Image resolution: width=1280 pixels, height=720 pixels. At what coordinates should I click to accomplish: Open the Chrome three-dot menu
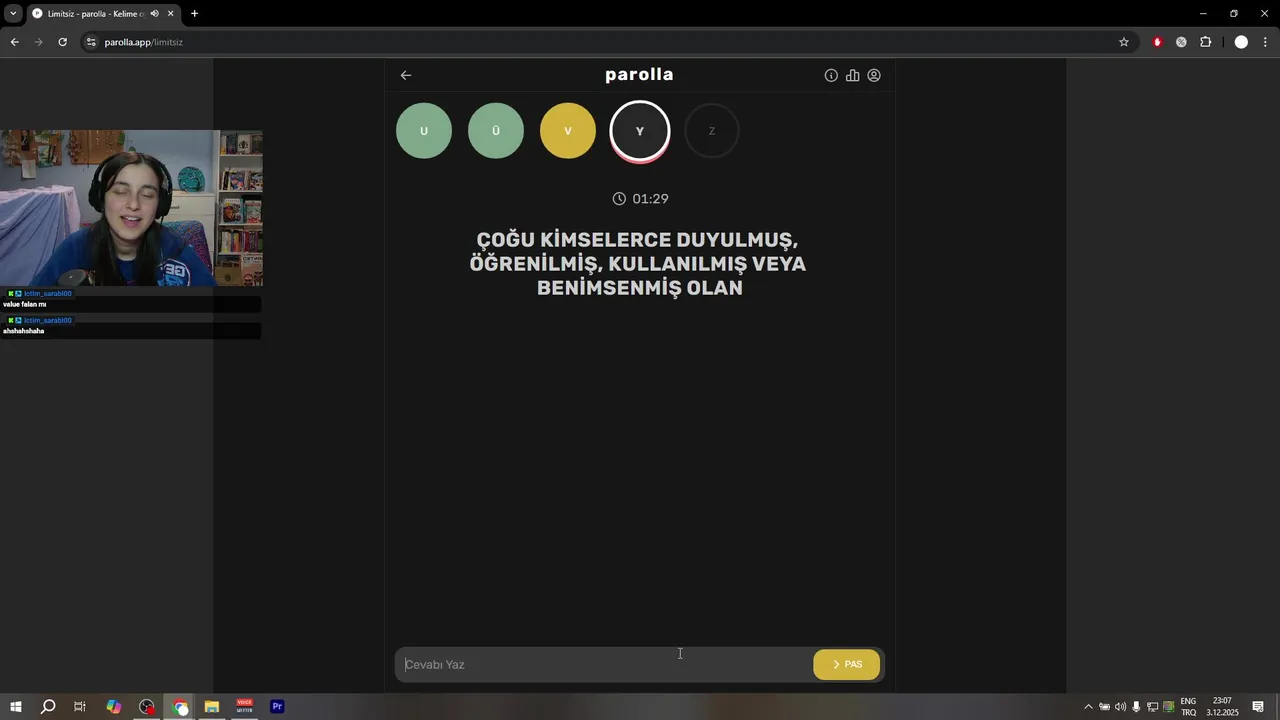pos(1266,42)
